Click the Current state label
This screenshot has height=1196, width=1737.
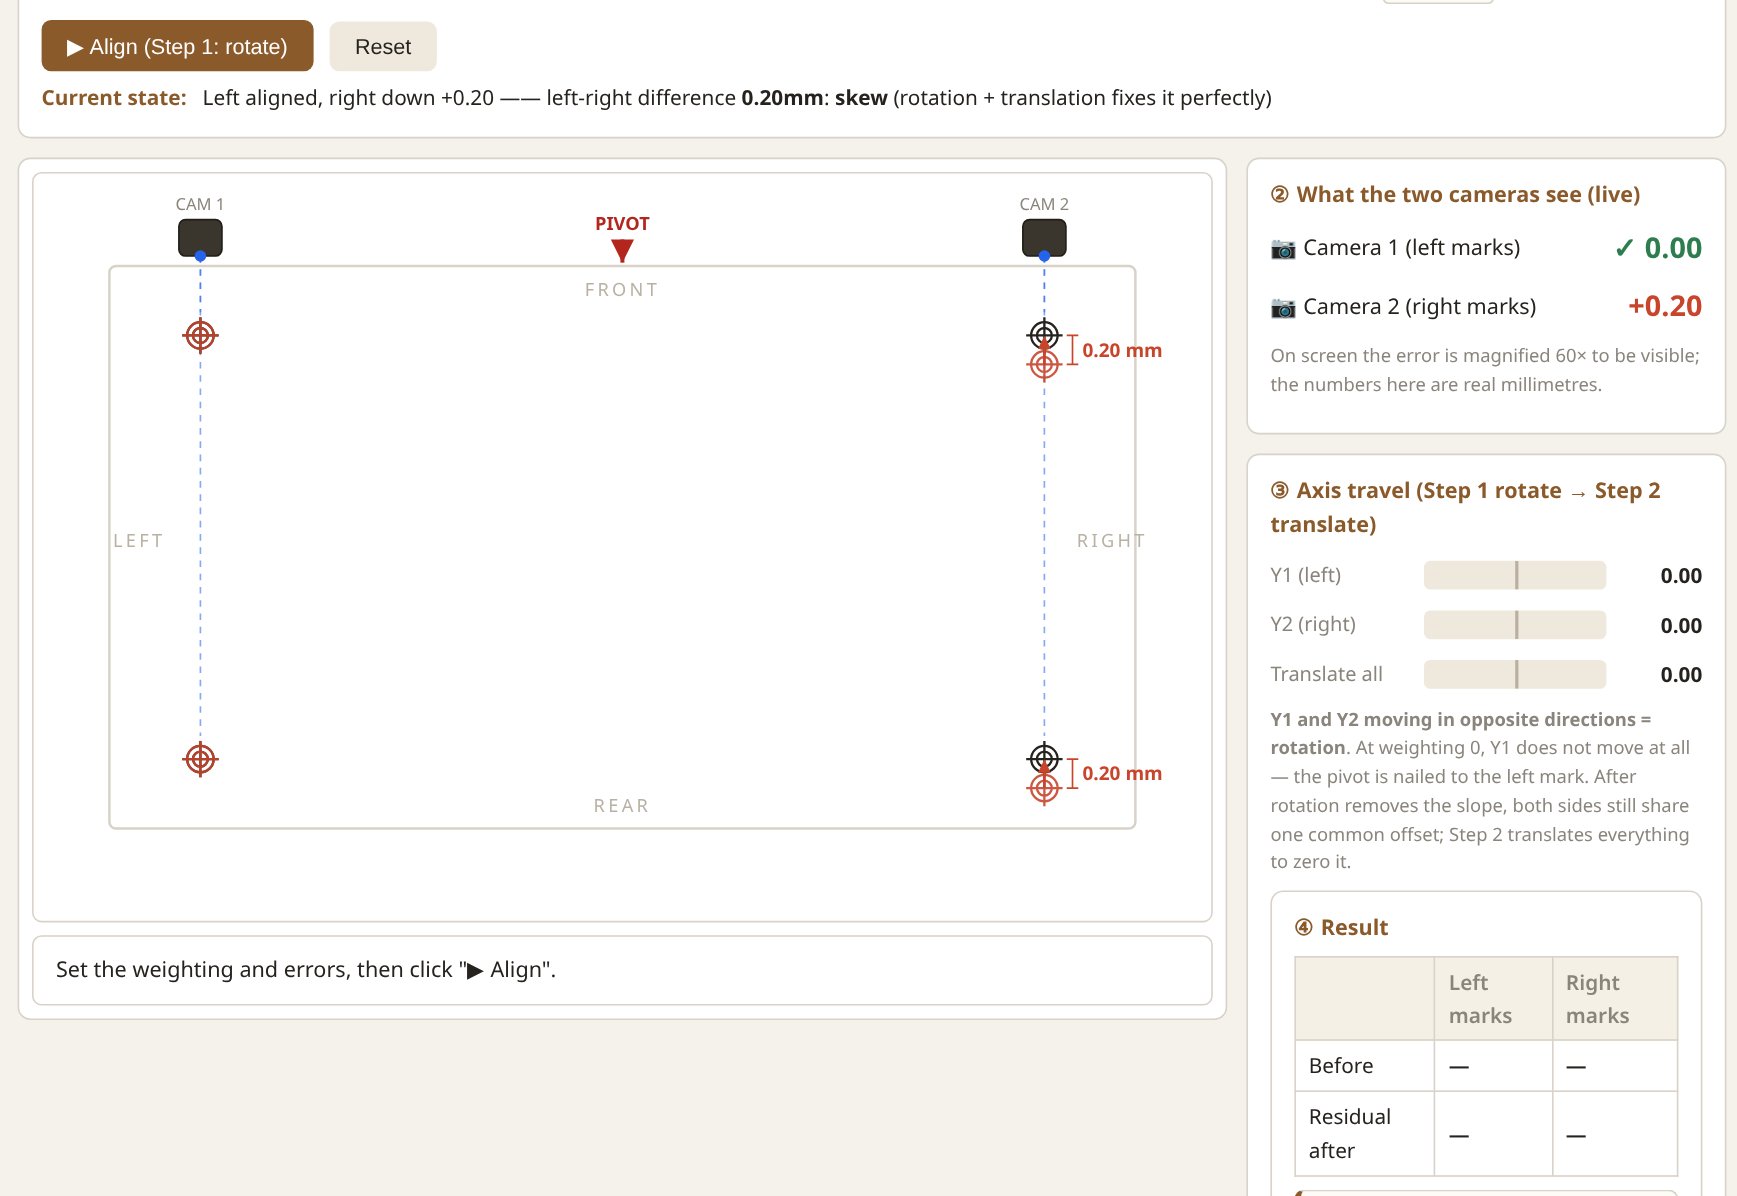tap(114, 98)
